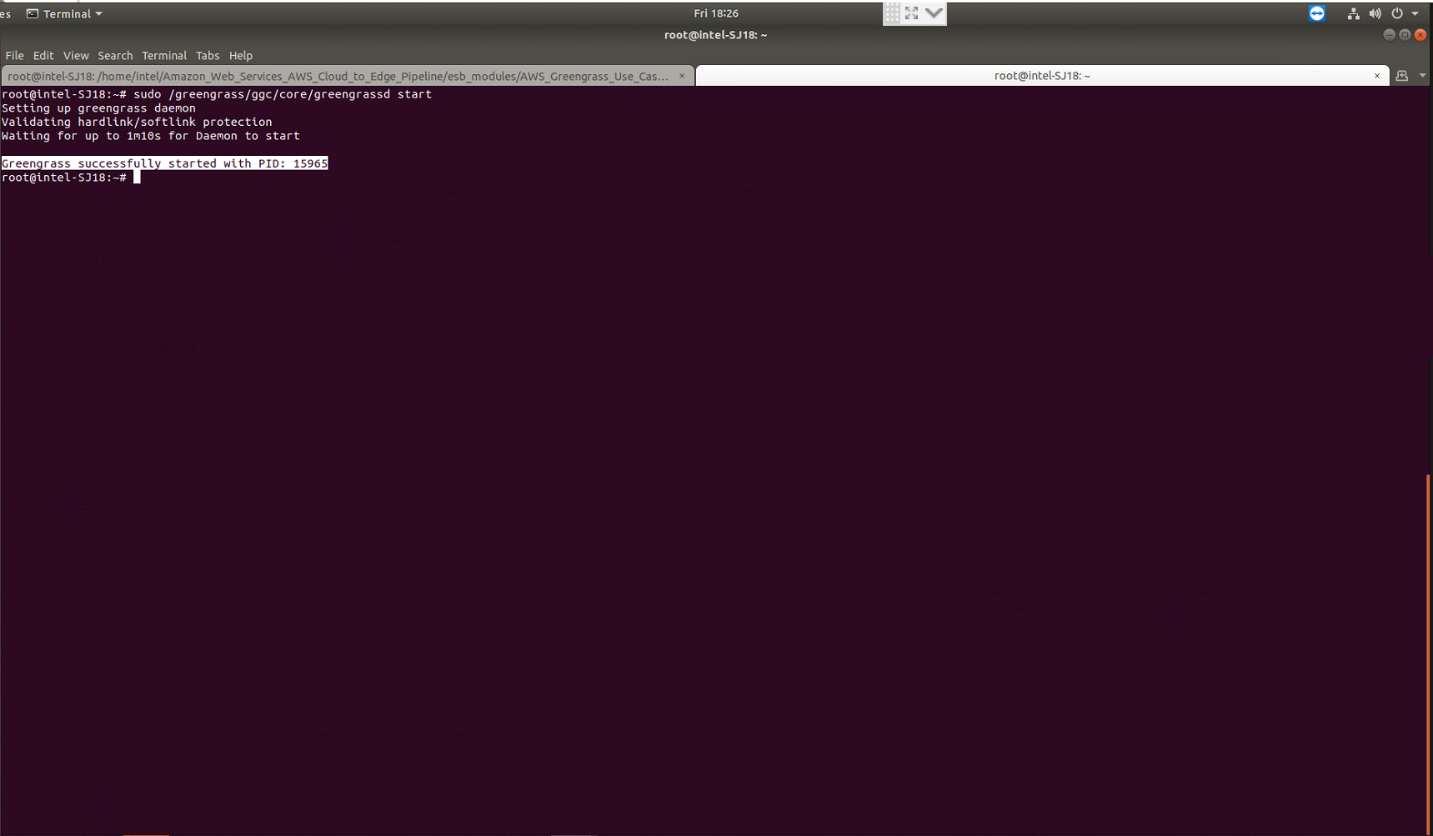Image resolution: width=1433 pixels, height=836 pixels.
Task: Open the Terminal menu in the menu bar
Action: pyautogui.click(x=164, y=56)
